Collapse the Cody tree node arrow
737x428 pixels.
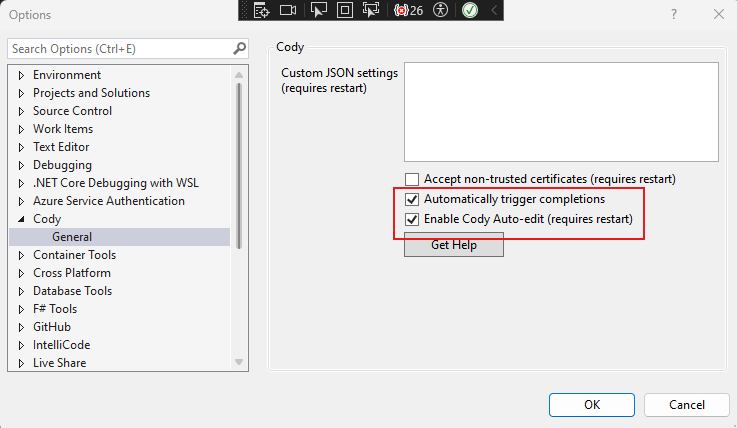coord(21,219)
